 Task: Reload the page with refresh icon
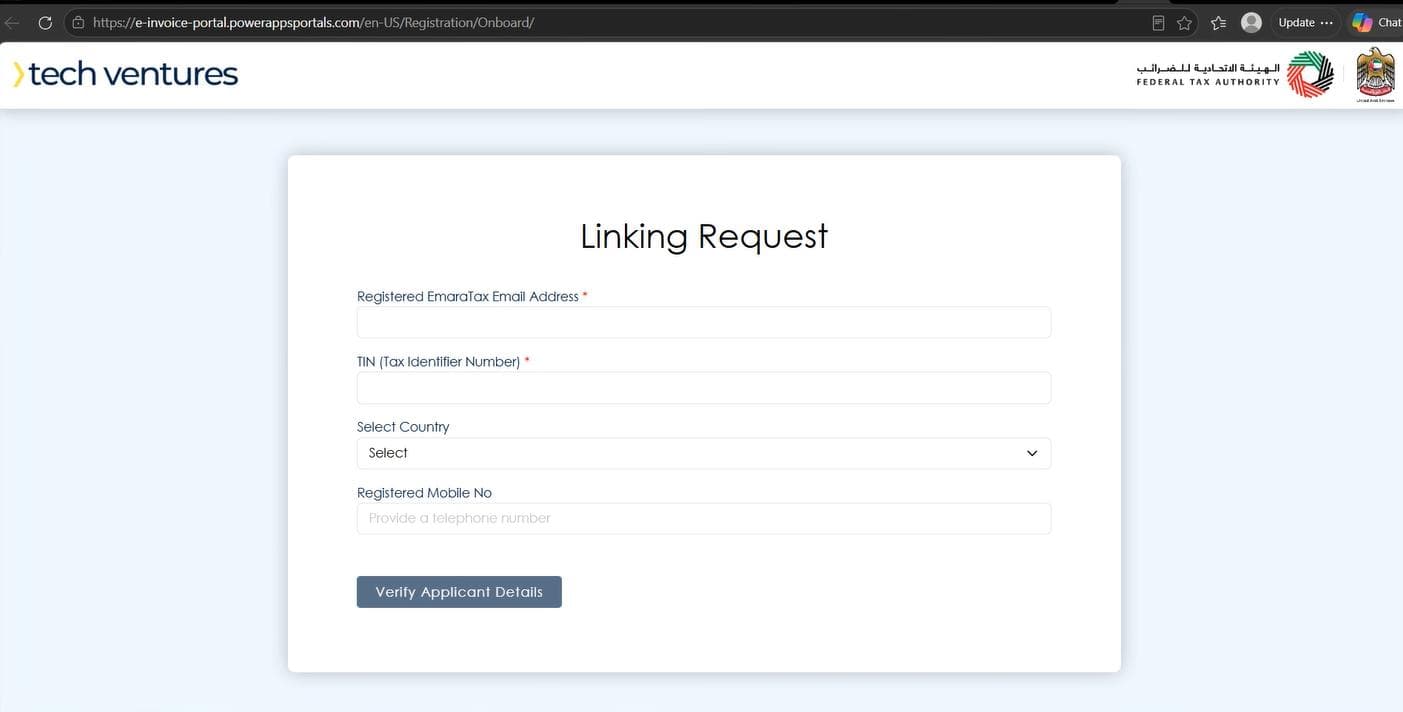coord(45,22)
